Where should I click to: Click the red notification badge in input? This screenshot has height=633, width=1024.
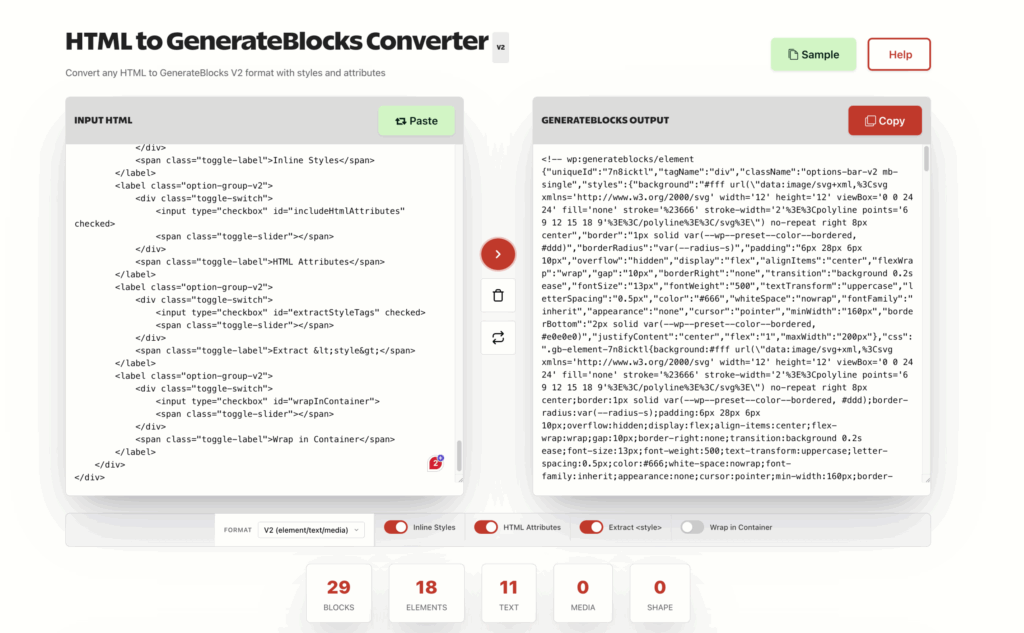tap(436, 462)
